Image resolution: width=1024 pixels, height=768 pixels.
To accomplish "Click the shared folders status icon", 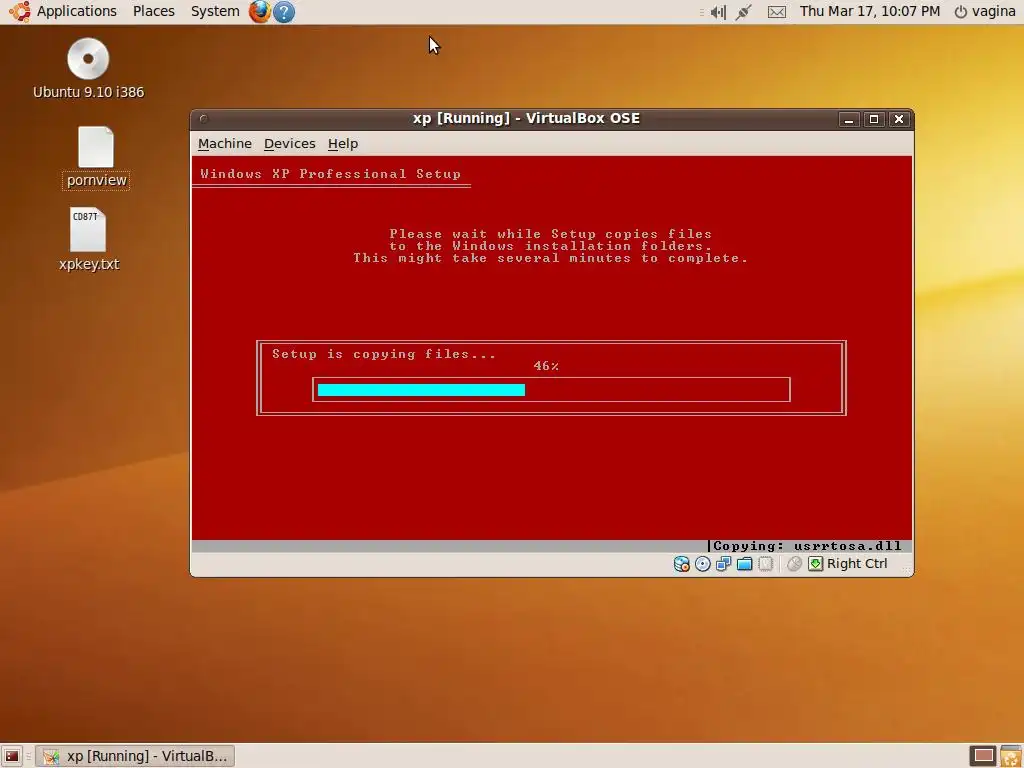I will click(x=744, y=564).
